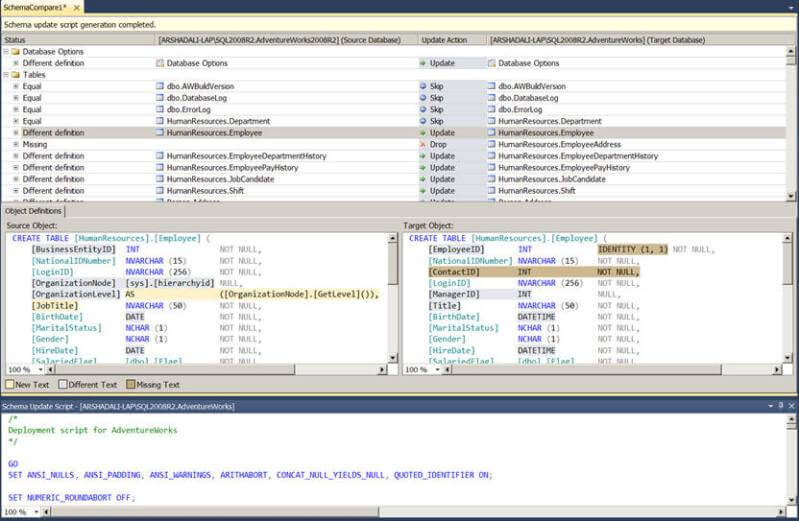Screen dimensions: 799x521
Task: Open window position menu of Schema Update Script
Action: [770, 406]
